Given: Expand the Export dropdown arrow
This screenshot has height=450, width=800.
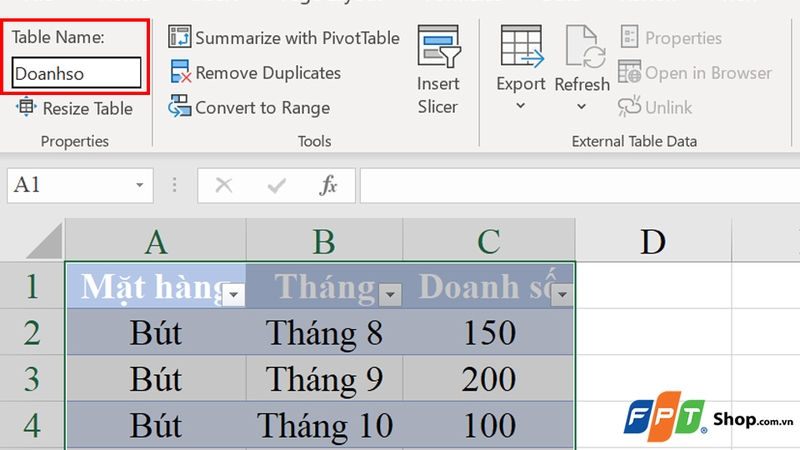Looking at the screenshot, I should [520, 106].
